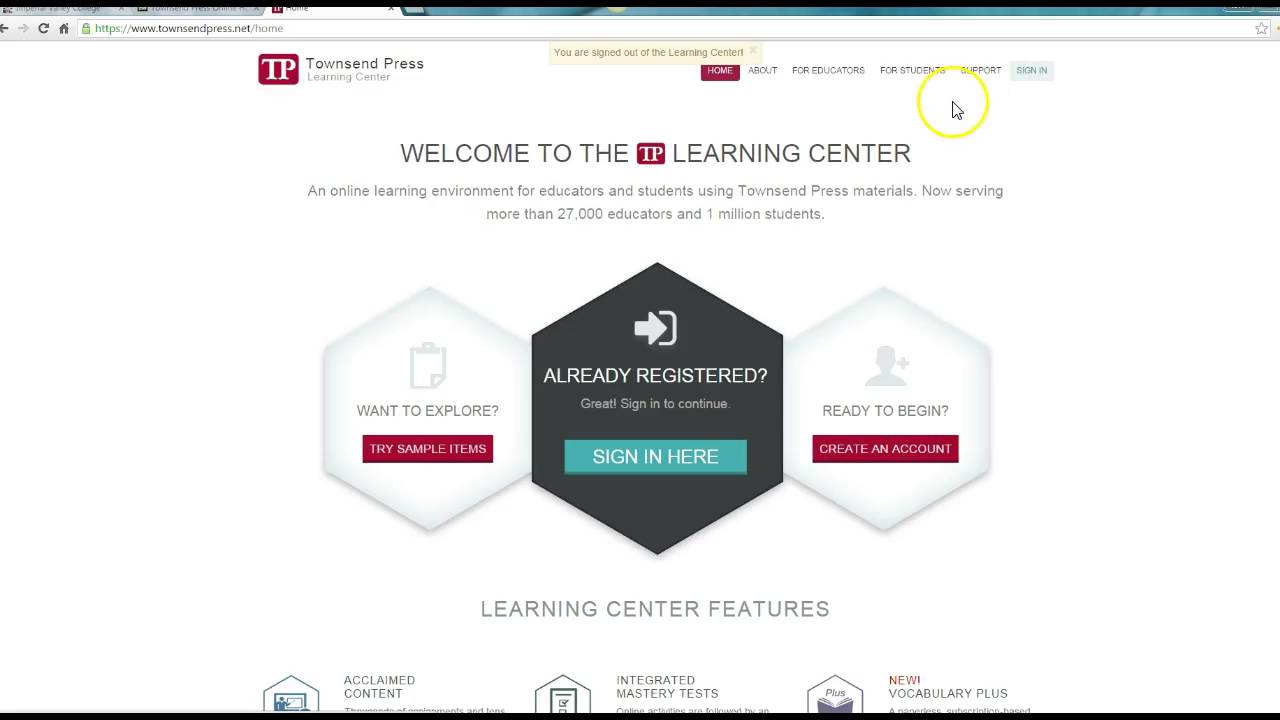Click the Create an Account button

(885, 449)
